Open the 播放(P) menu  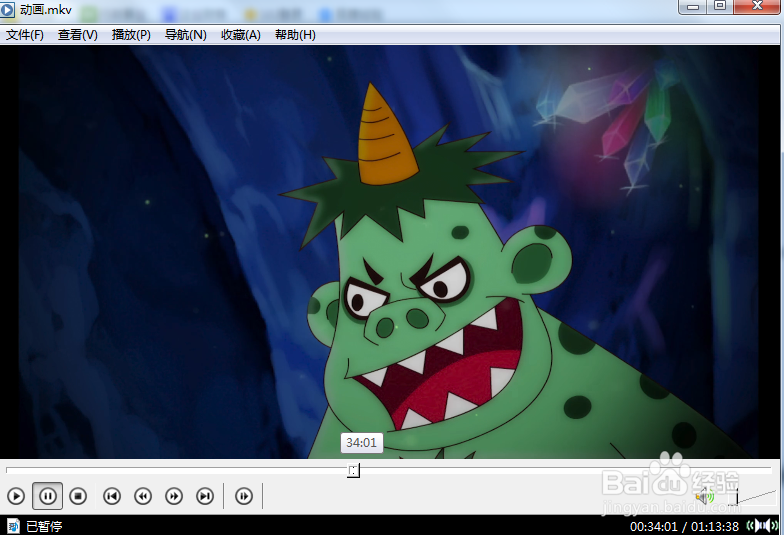tap(131, 35)
